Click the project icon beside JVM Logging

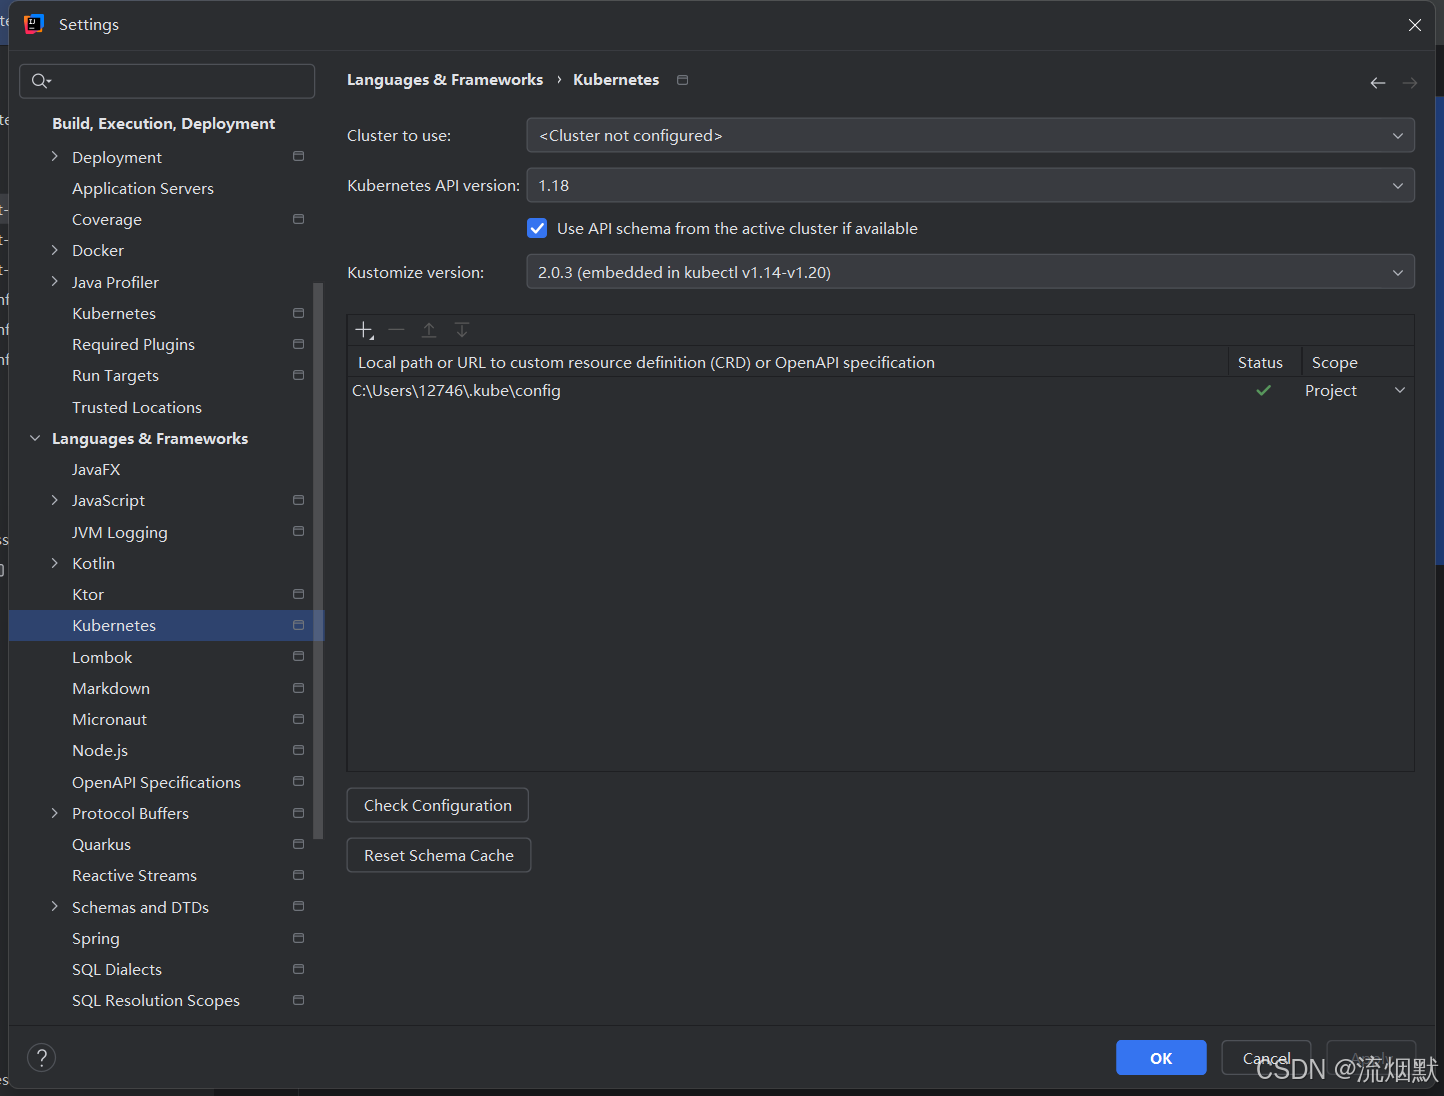(298, 532)
